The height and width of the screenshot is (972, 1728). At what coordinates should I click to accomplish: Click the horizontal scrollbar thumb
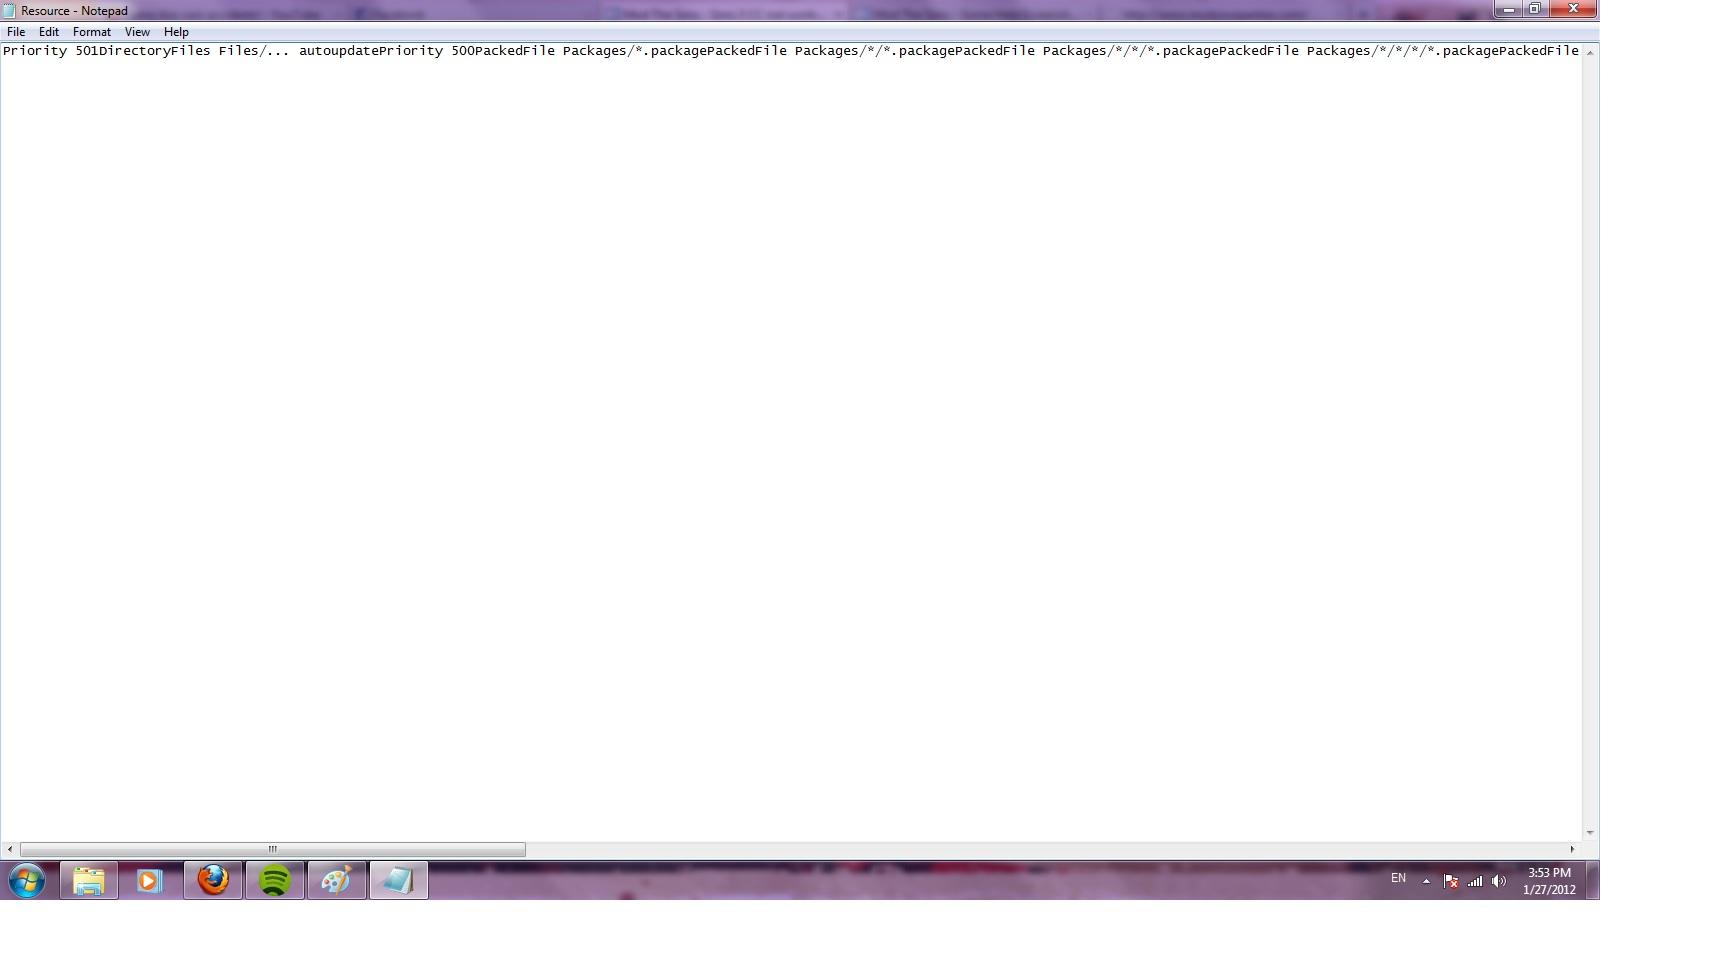click(272, 849)
